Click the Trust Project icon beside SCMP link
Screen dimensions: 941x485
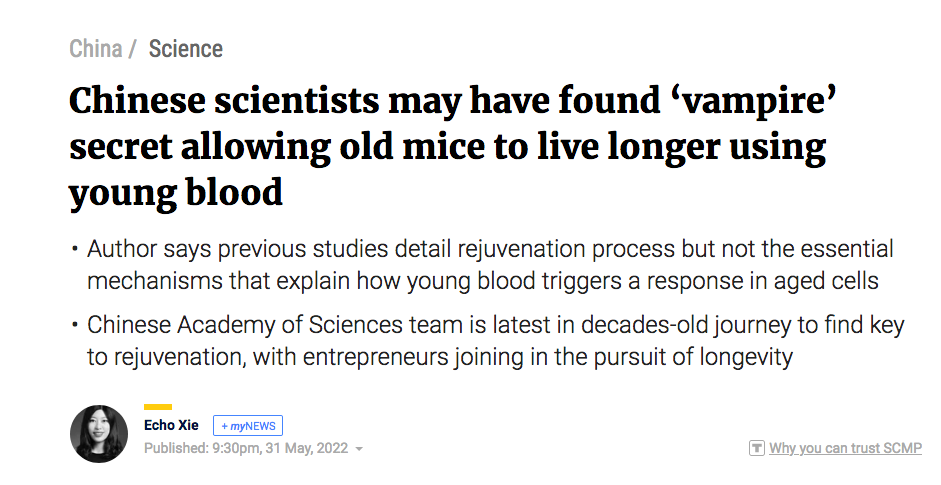757,448
